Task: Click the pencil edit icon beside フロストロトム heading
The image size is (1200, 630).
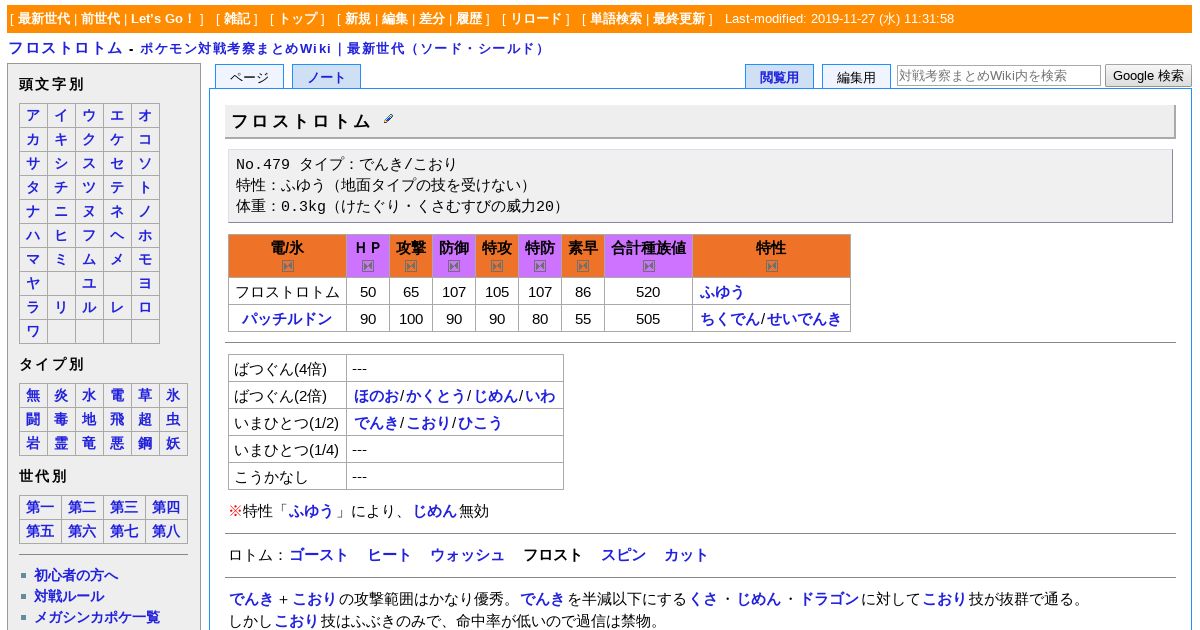Action: tap(388, 119)
